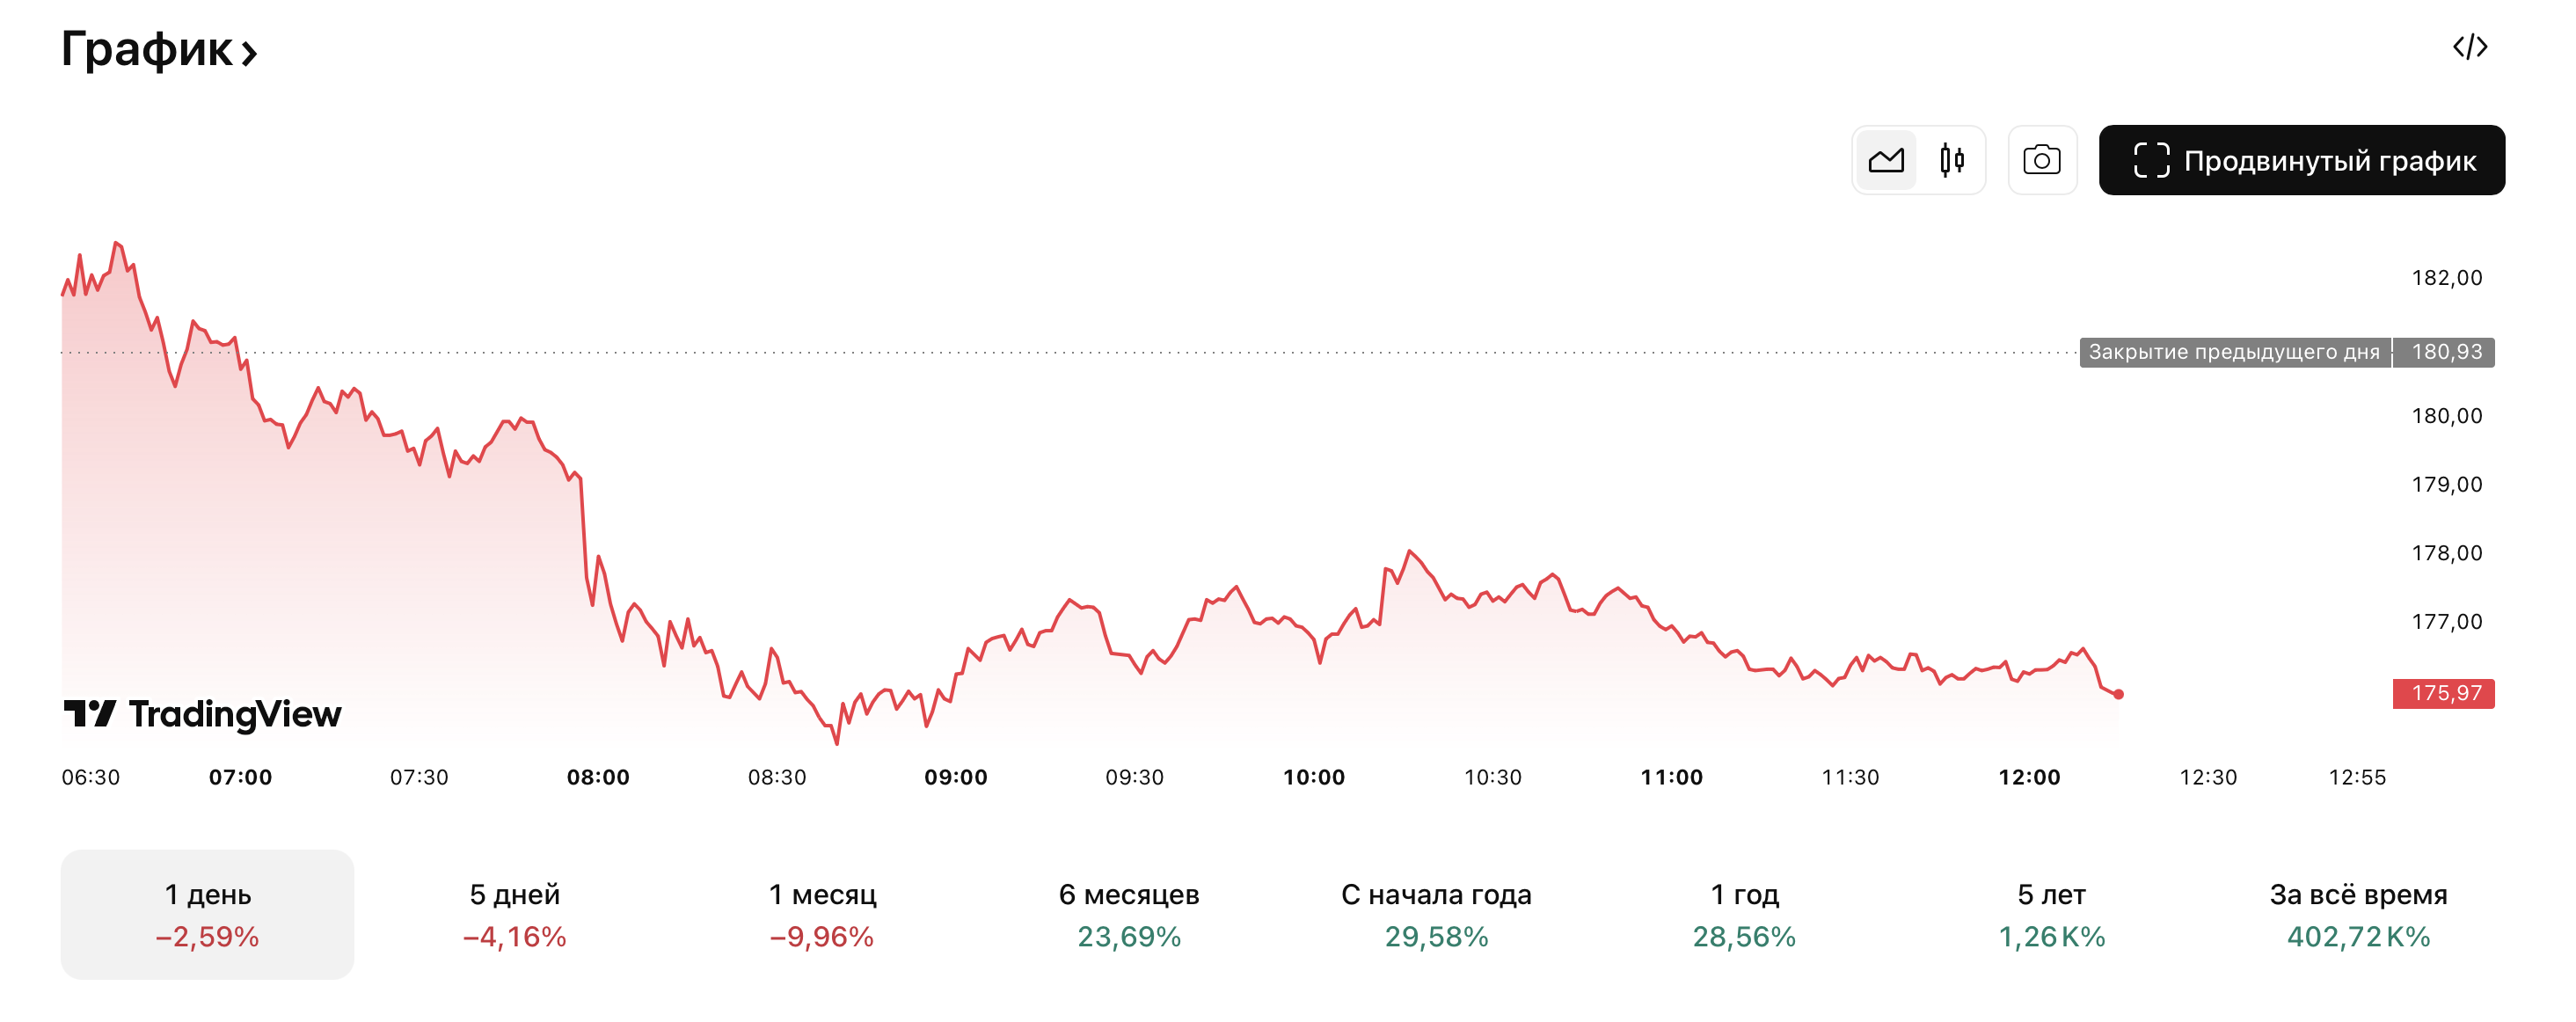
Task: Open the Продвинутый график advanced chart
Action: (x=2301, y=160)
